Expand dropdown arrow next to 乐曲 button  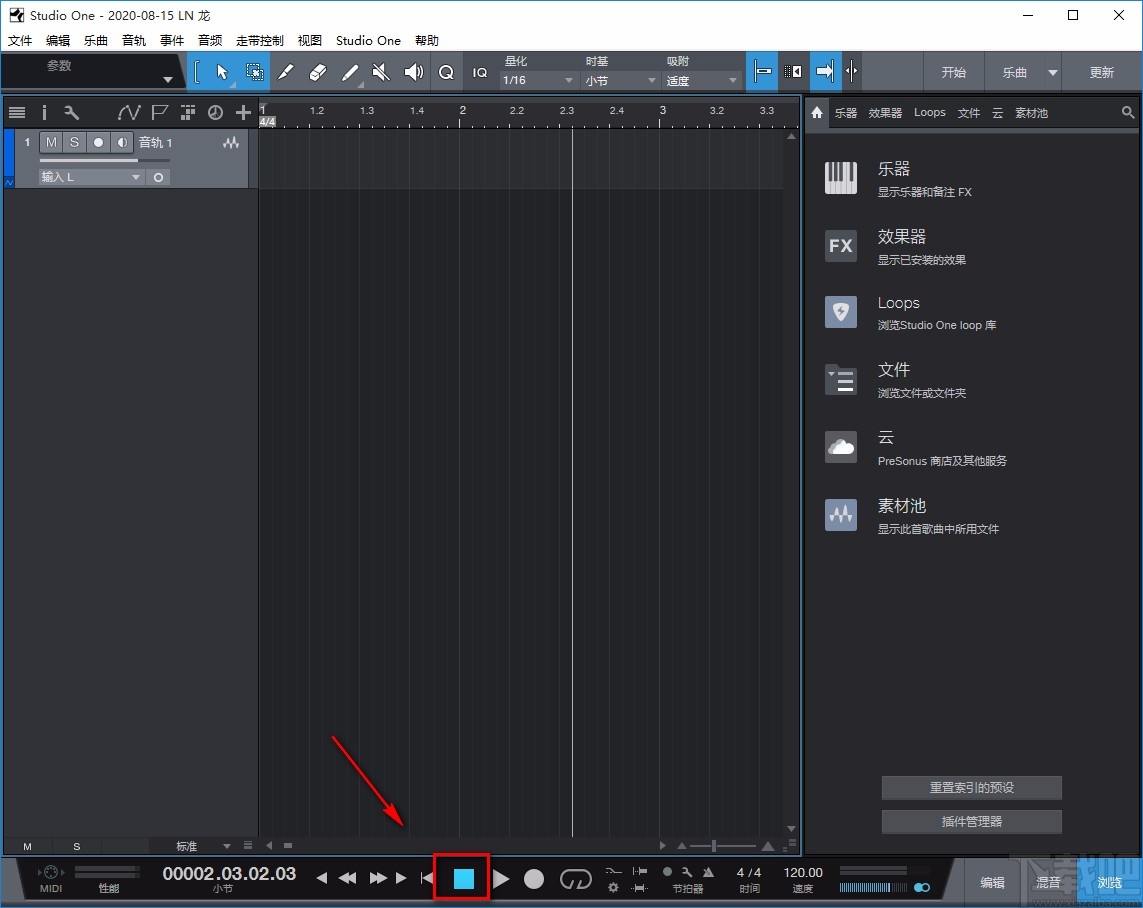(1053, 72)
